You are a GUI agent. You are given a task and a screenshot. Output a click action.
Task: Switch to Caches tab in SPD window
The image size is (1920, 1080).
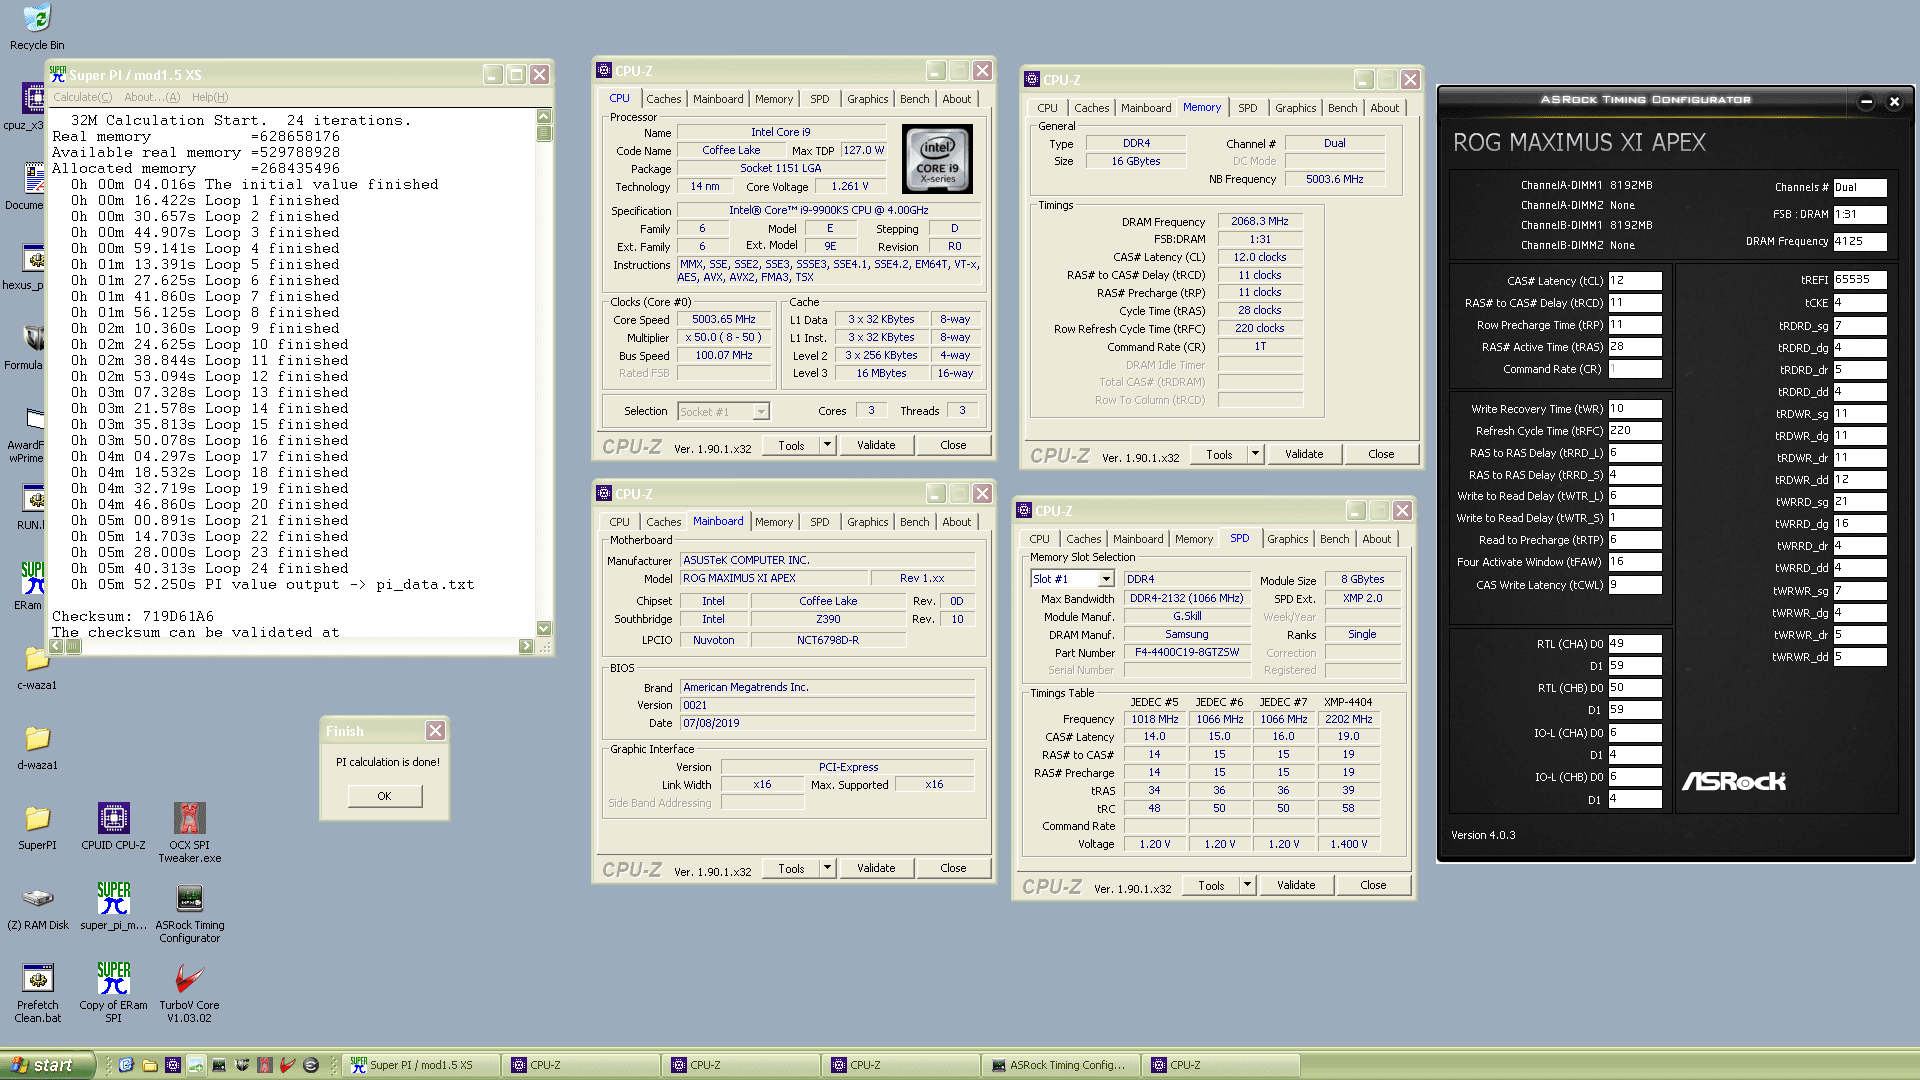click(1083, 539)
